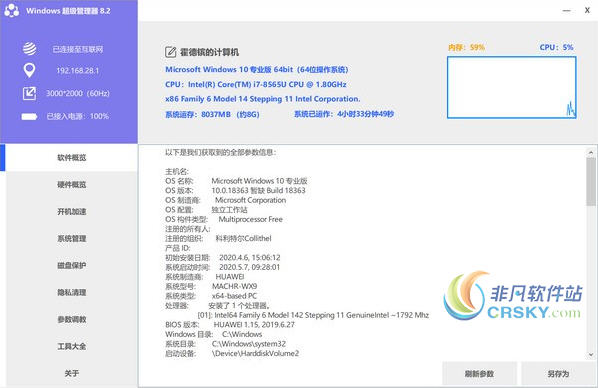Click the Windows Super Manager logo icon
598x388 pixels.
[x=11, y=11]
